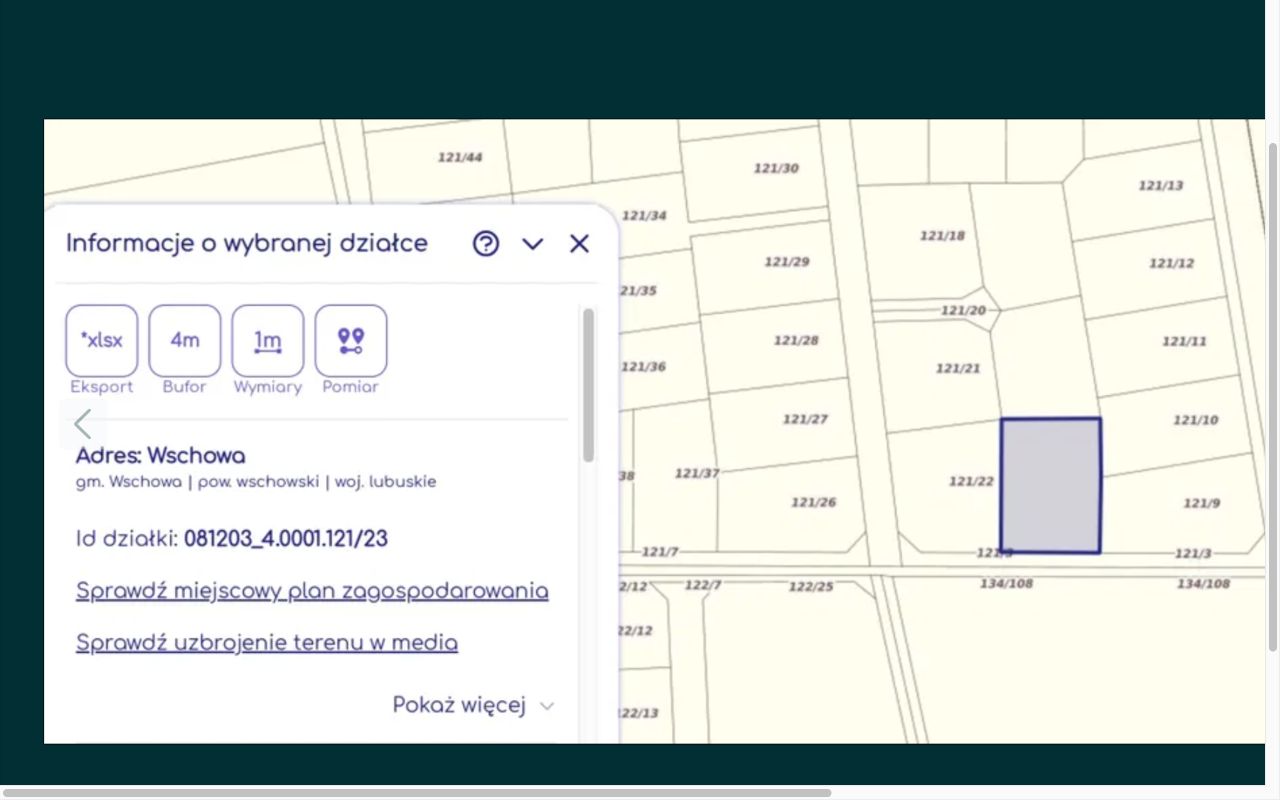Image resolution: width=1280 pixels, height=800 pixels.
Task: Select parcel 121/21 on the map
Action: (x=958, y=368)
